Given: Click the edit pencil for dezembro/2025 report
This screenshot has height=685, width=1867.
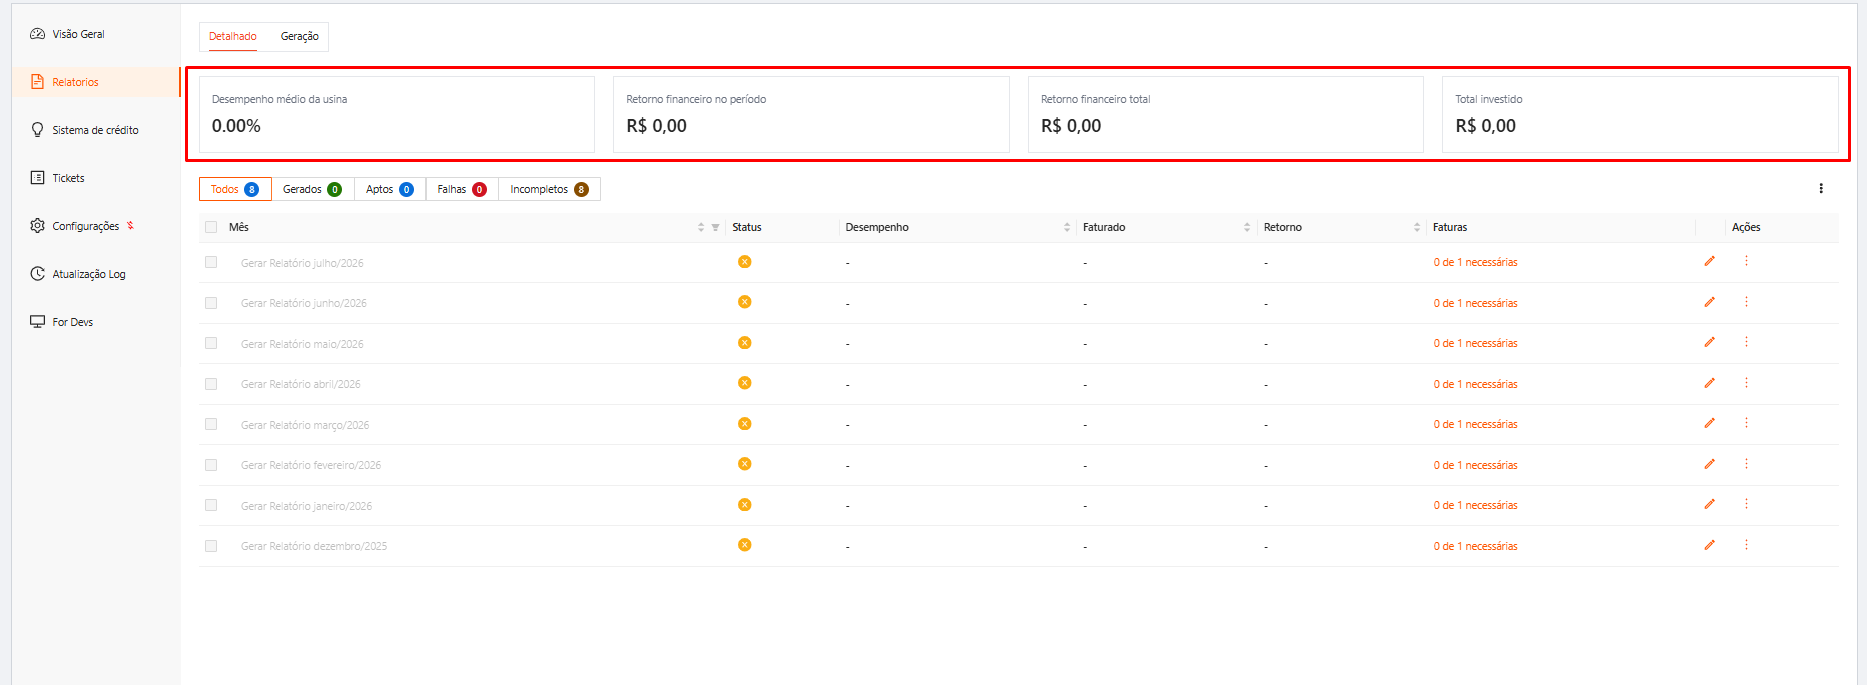Looking at the screenshot, I should tap(1709, 545).
